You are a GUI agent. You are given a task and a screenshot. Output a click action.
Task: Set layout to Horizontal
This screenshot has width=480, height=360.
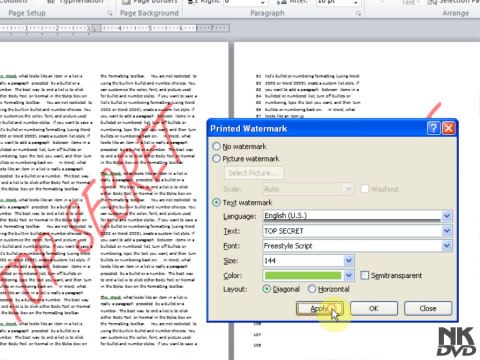tap(312, 289)
